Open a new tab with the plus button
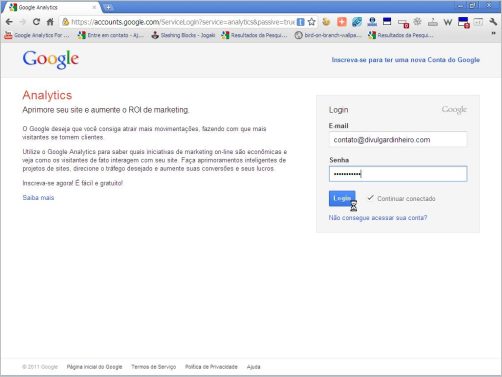 point(109,7)
